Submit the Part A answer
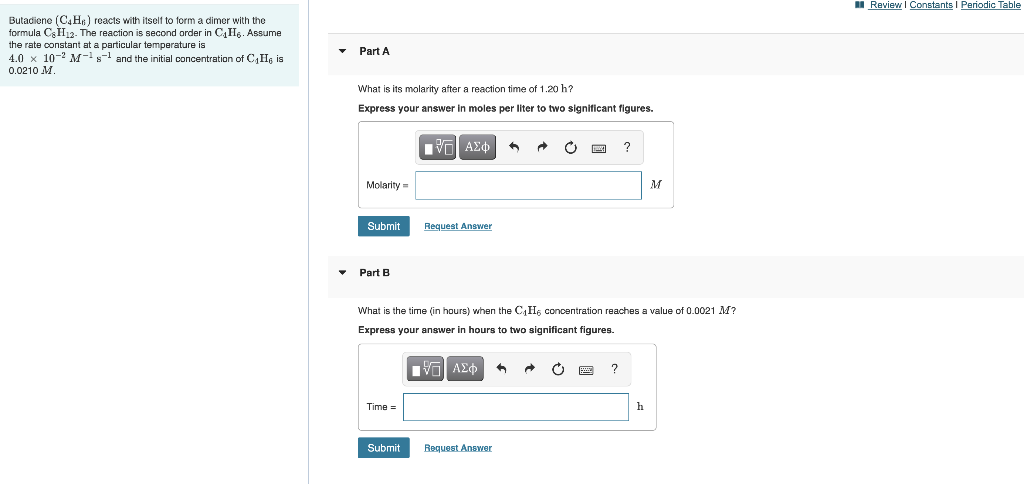Screen dimensions: 1024x484 (x=384, y=226)
